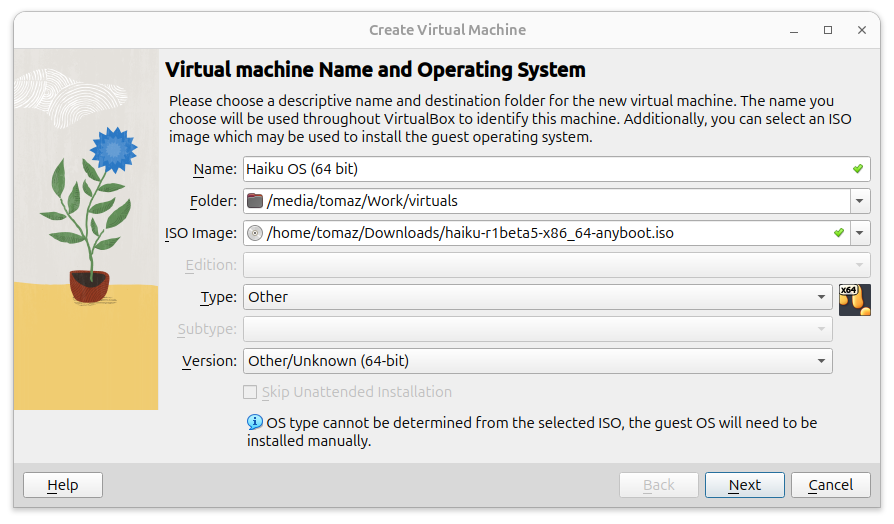This screenshot has height=524, width=894.
Task: Open the disabled Edition dropdown
Action: click(556, 265)
